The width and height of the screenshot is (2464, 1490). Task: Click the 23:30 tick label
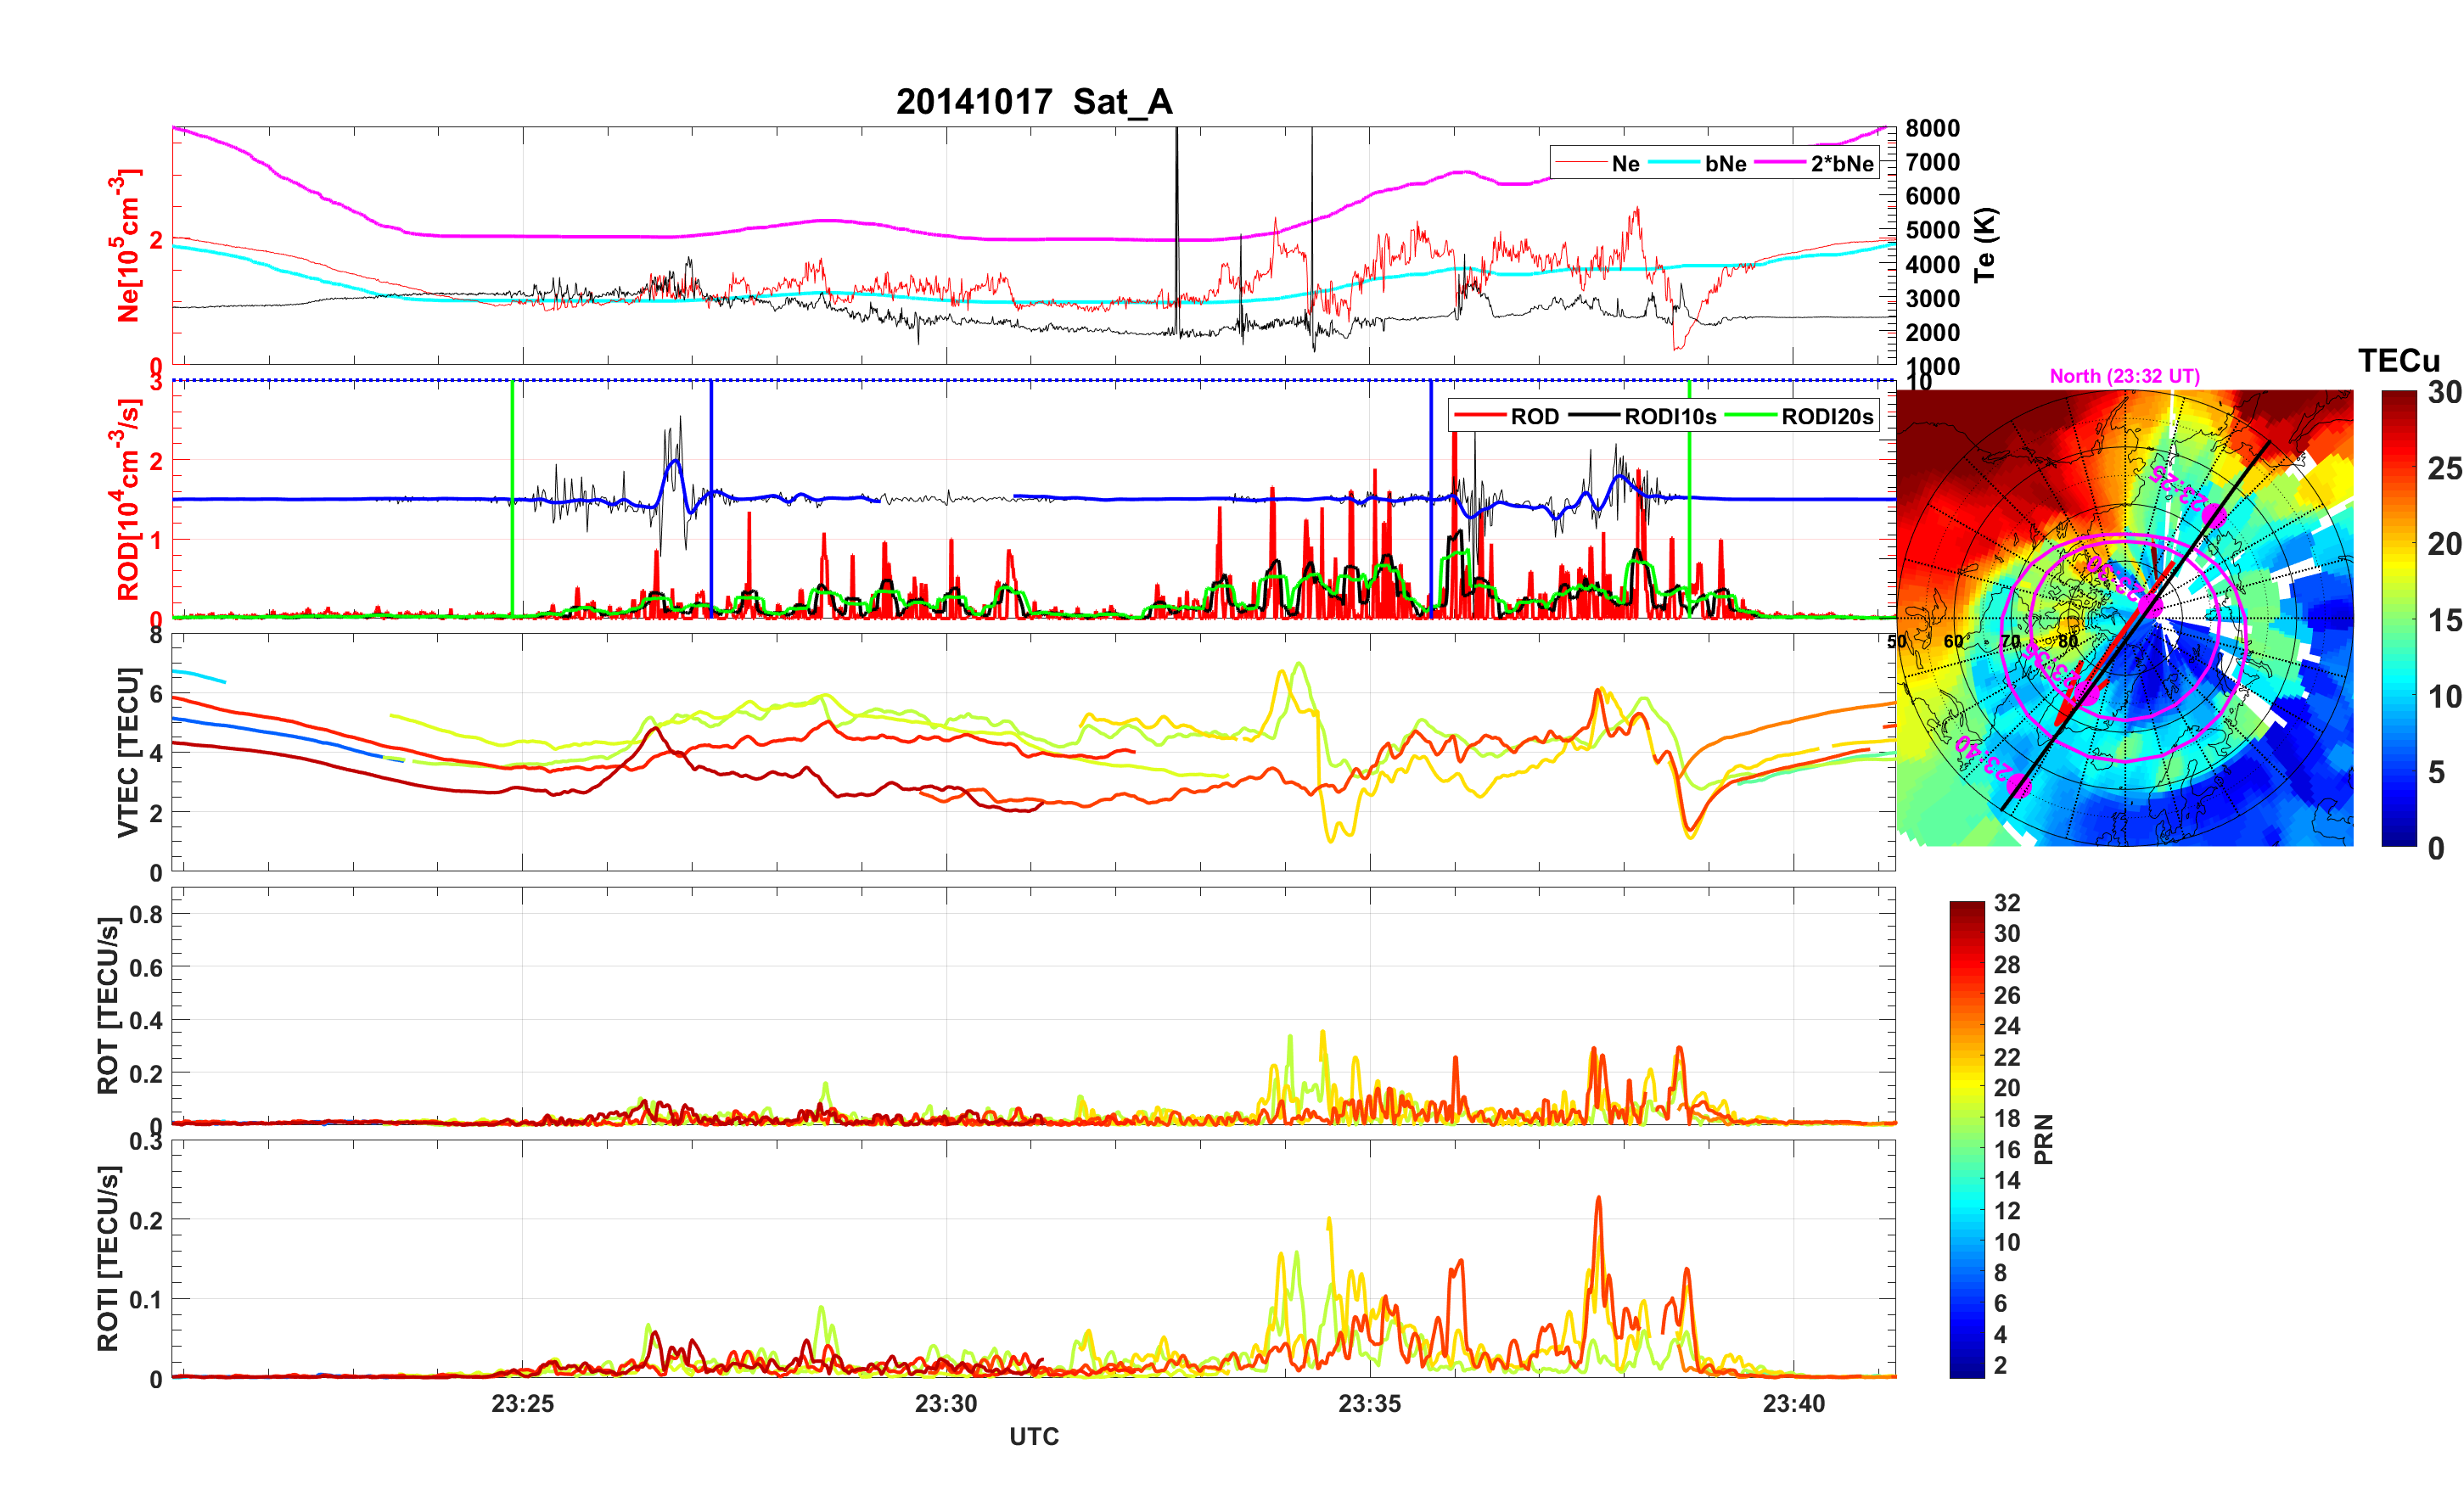pos(946,1404)
